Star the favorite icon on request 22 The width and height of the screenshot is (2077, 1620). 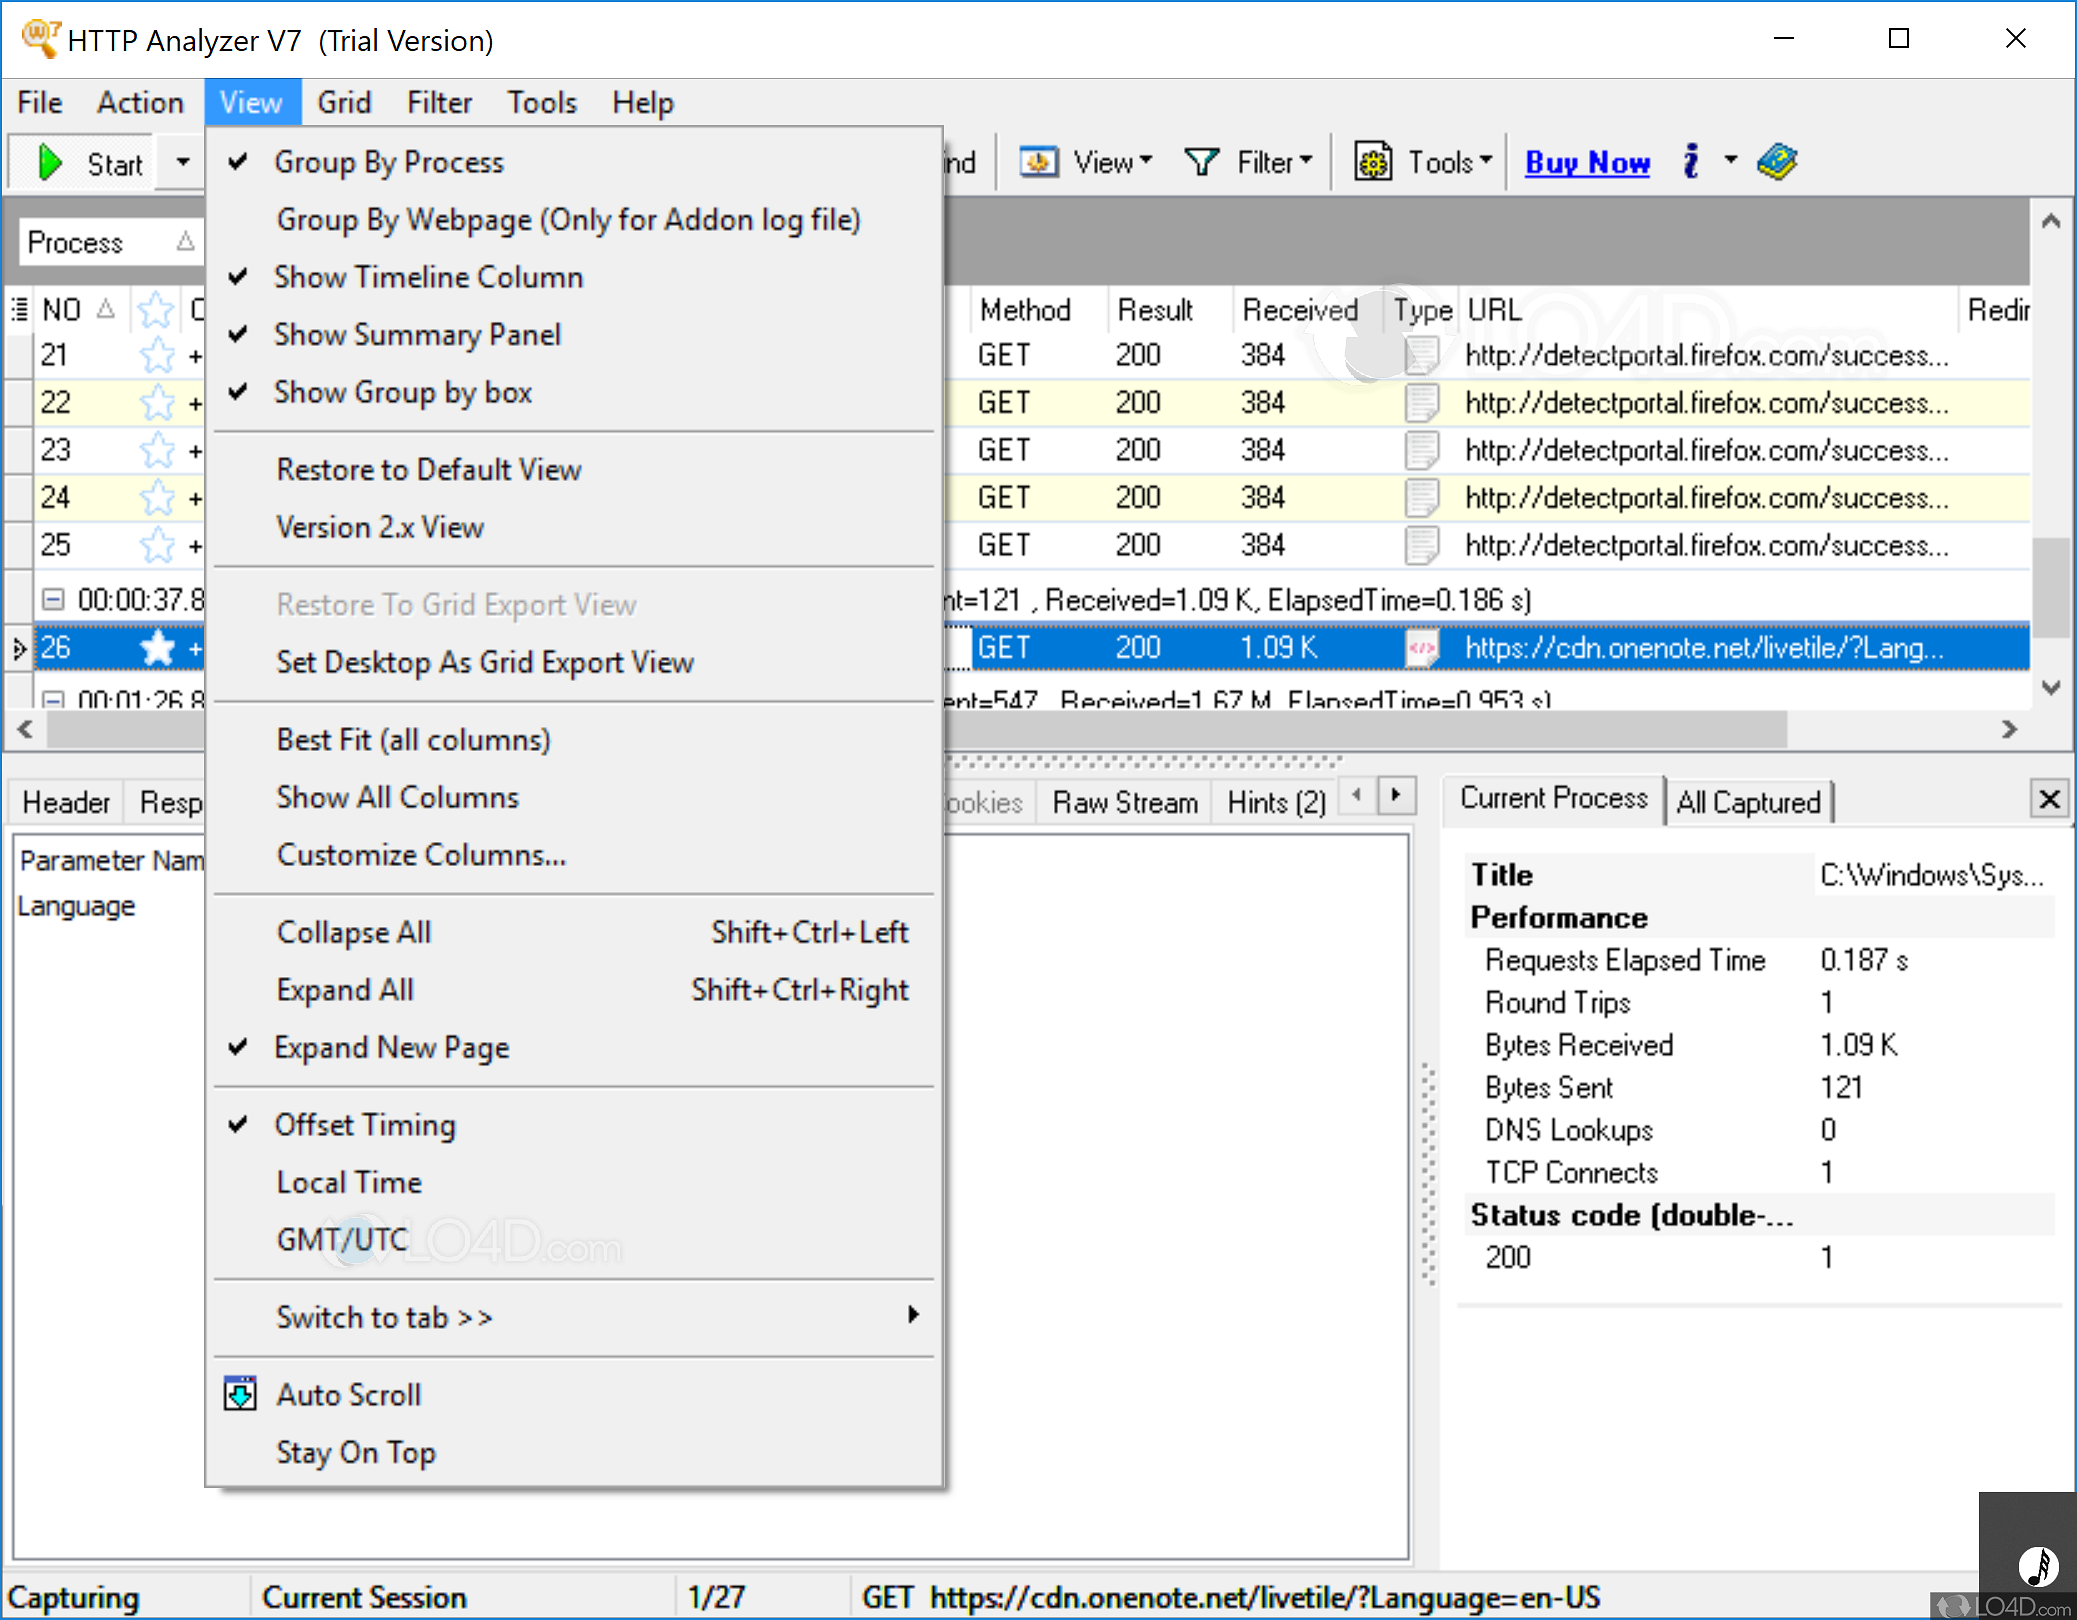(156, 402)
